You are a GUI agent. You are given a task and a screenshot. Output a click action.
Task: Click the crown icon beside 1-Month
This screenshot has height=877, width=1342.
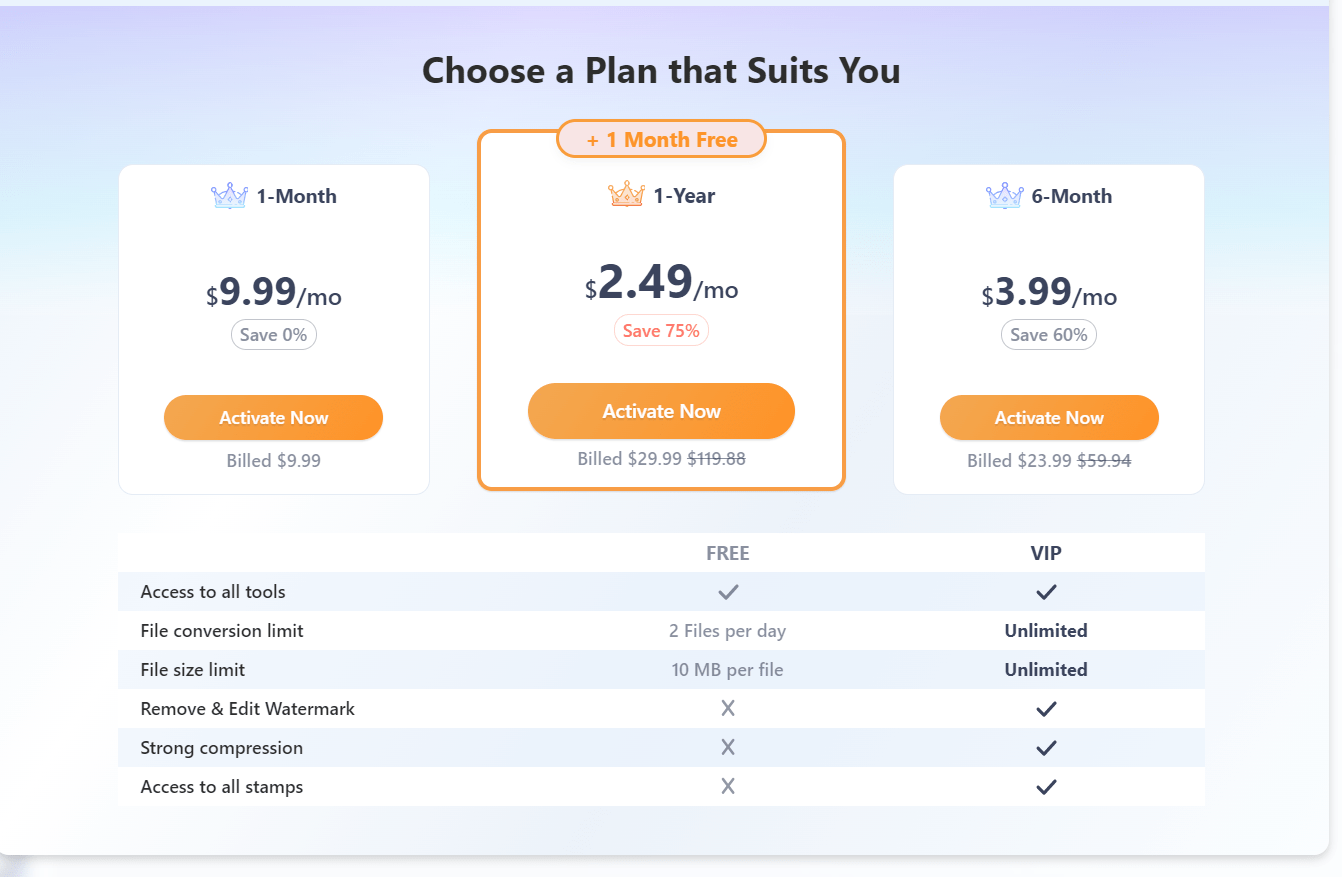(229, 196)
